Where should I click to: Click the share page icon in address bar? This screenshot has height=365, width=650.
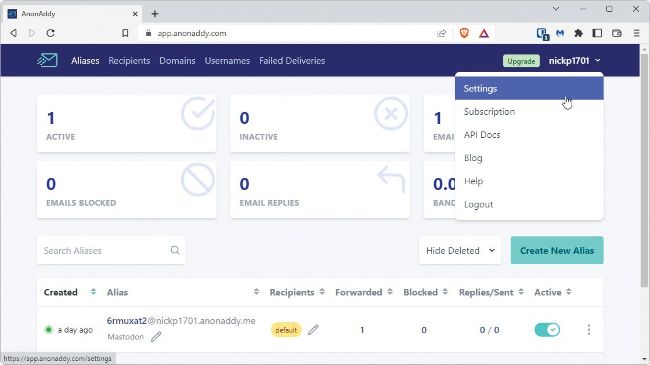click(x=441, y=33)
